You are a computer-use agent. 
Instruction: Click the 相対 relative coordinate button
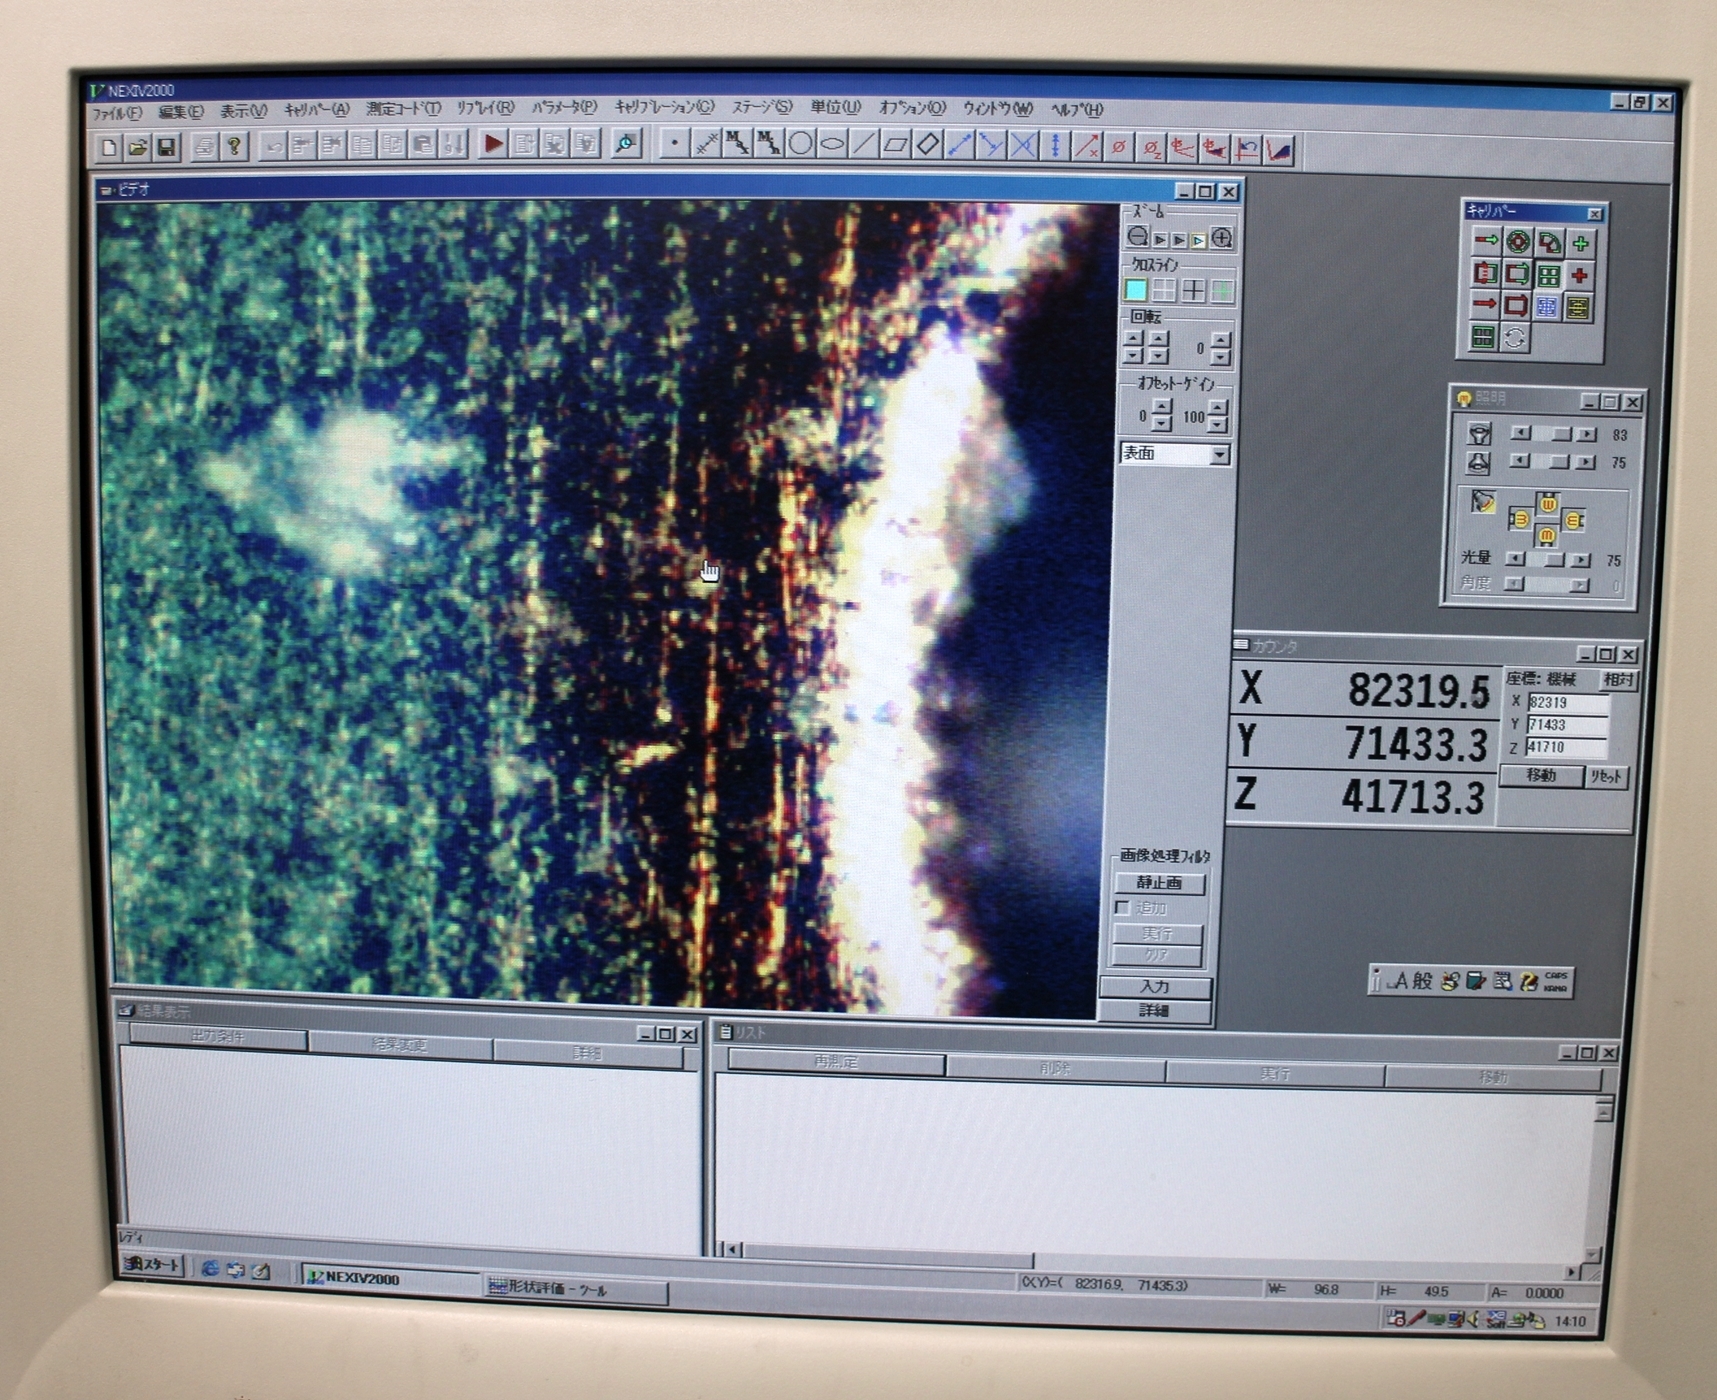point(1618,680)
